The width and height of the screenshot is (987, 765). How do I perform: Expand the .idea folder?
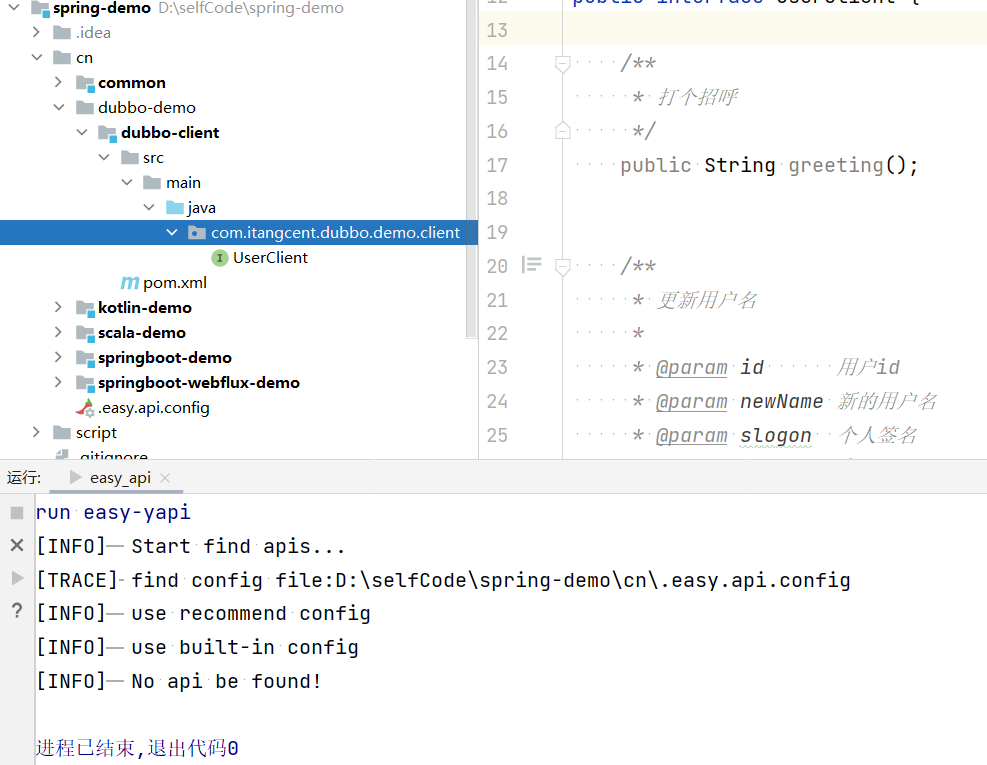36,32
